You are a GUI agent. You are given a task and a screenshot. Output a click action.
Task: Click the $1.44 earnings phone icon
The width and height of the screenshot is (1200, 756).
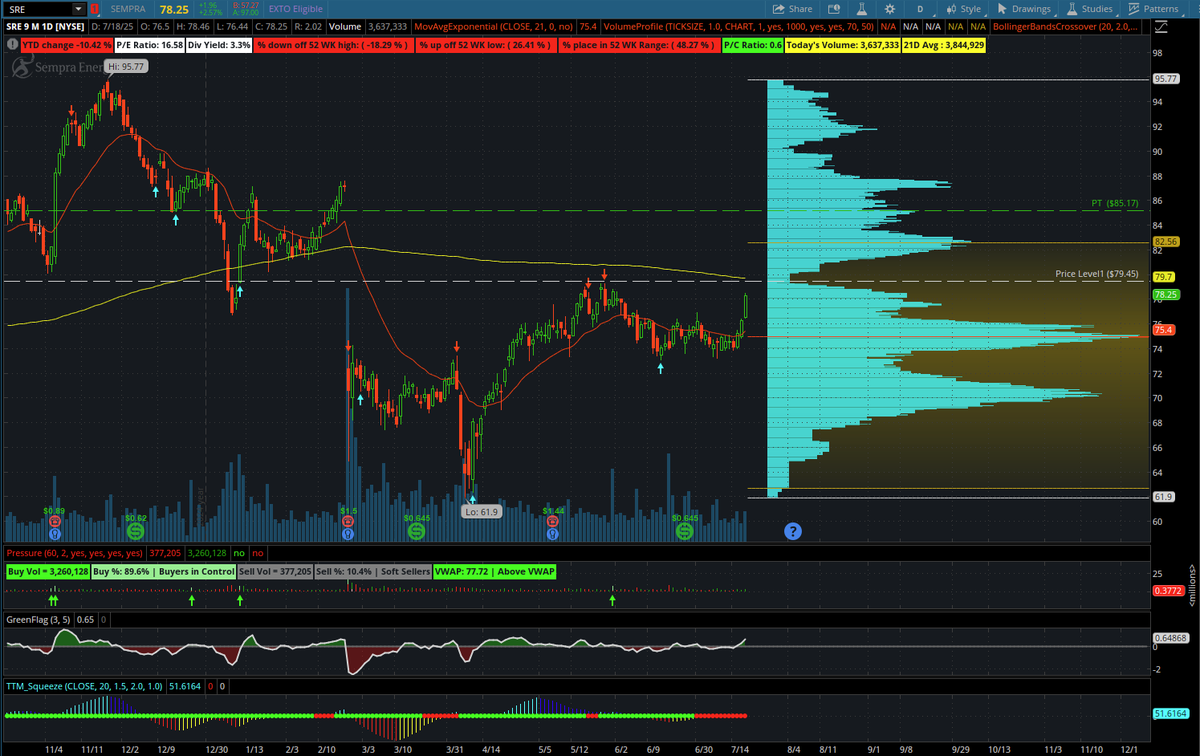[x=552, y=521]
